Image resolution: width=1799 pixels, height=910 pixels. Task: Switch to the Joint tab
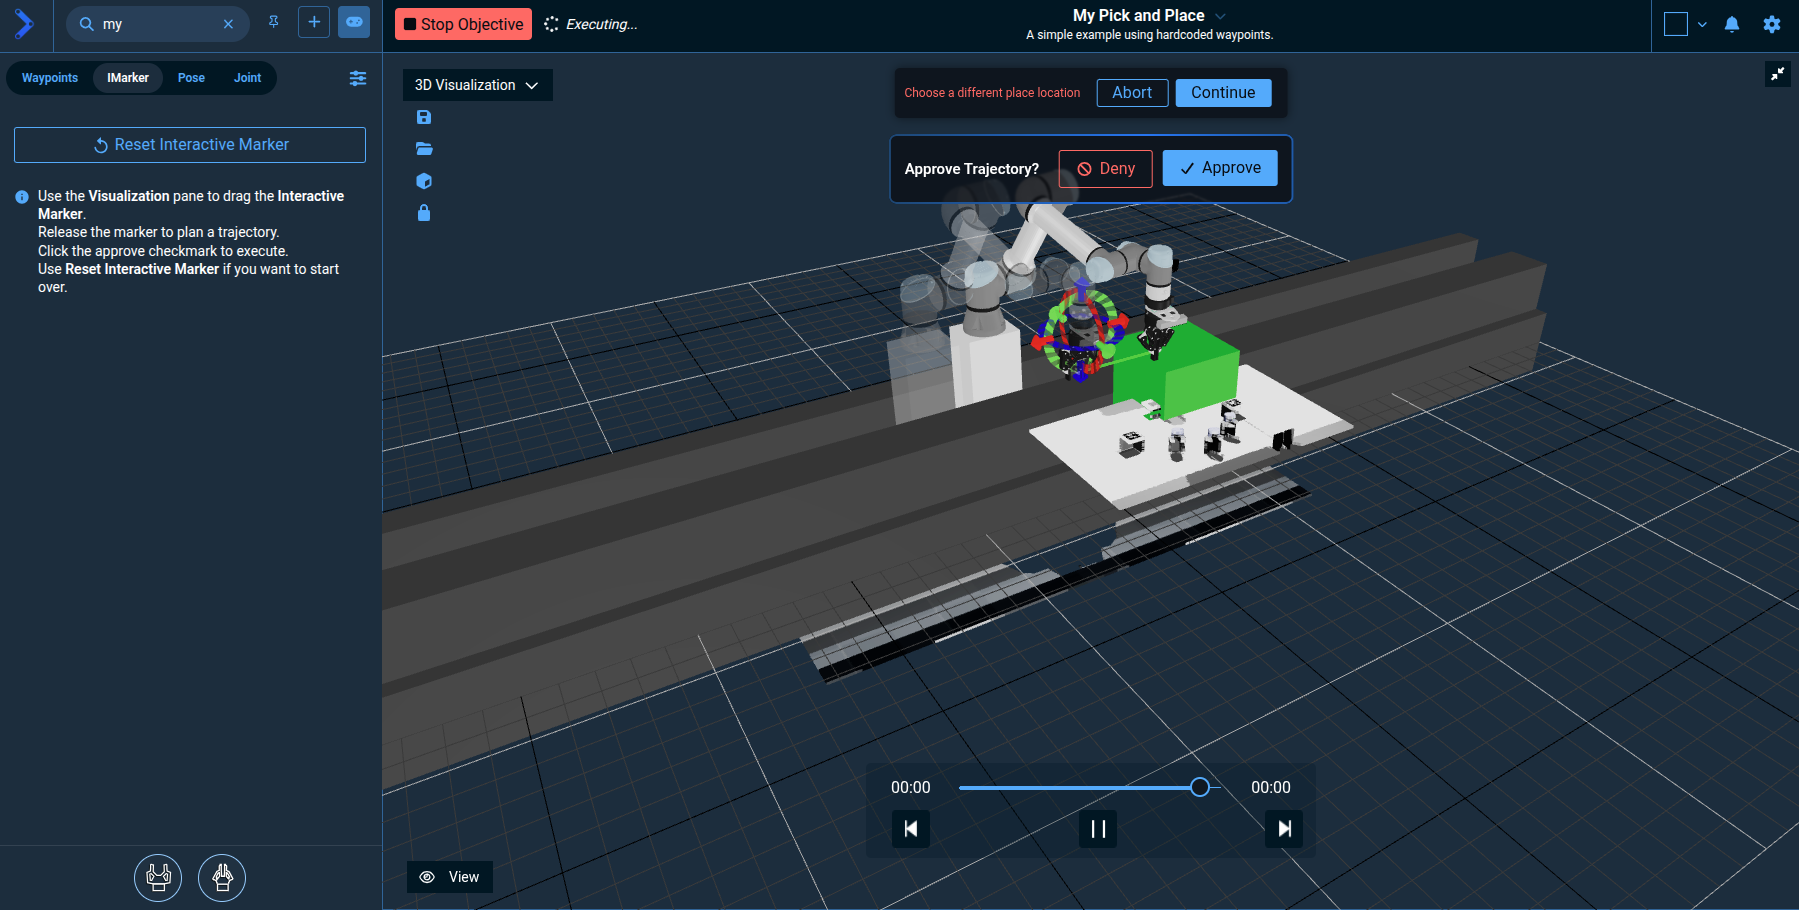pos(247,78)
